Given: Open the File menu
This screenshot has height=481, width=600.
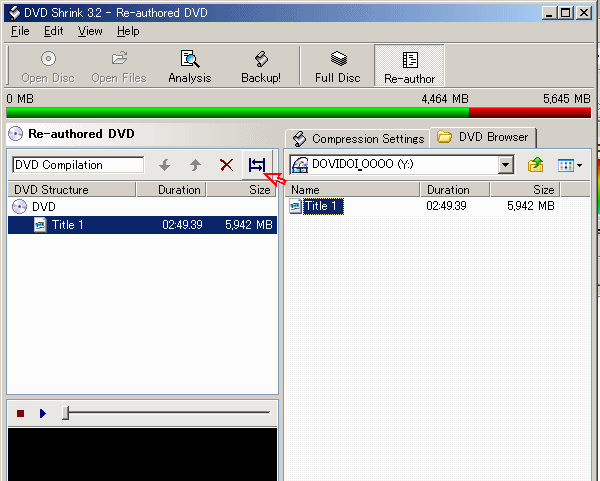Looking at the screenshot, I should coord(20,31).
